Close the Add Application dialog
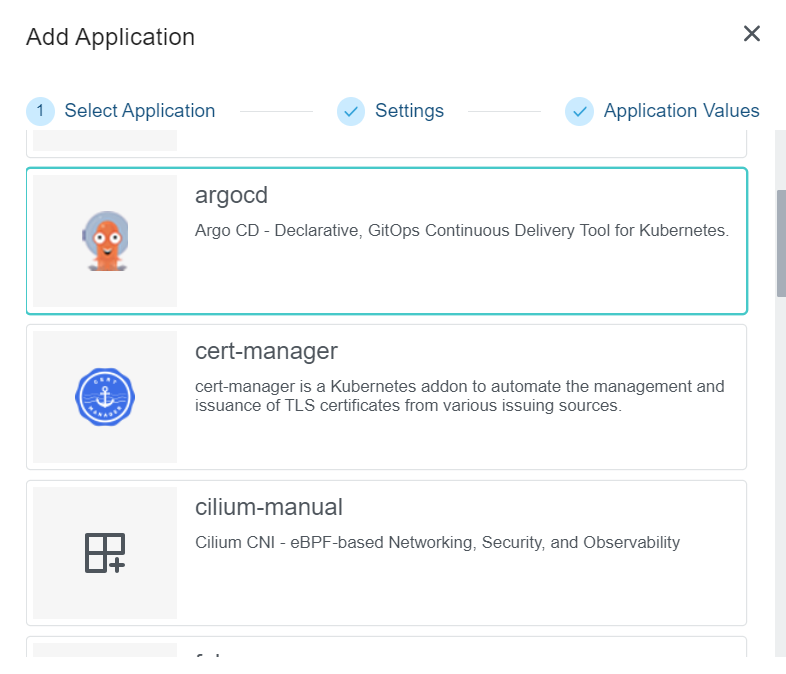 752,34
